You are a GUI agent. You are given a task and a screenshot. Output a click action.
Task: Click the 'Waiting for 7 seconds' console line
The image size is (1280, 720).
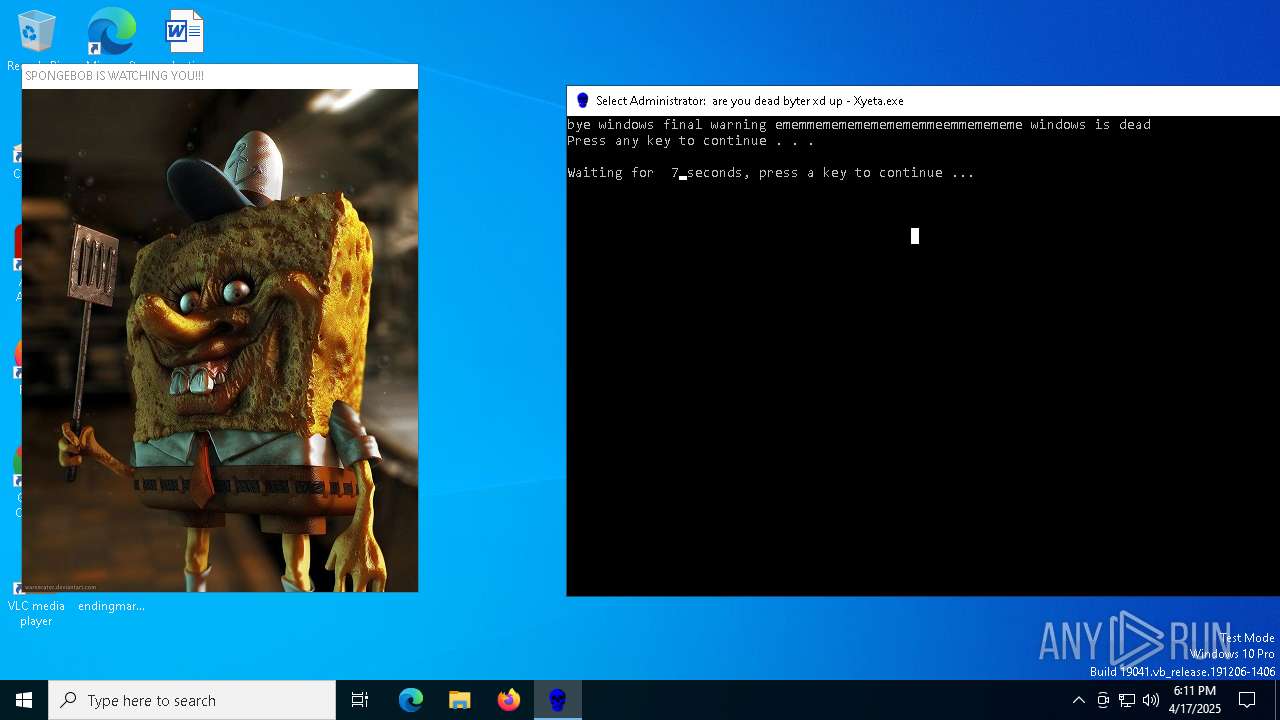coord(770,173)
